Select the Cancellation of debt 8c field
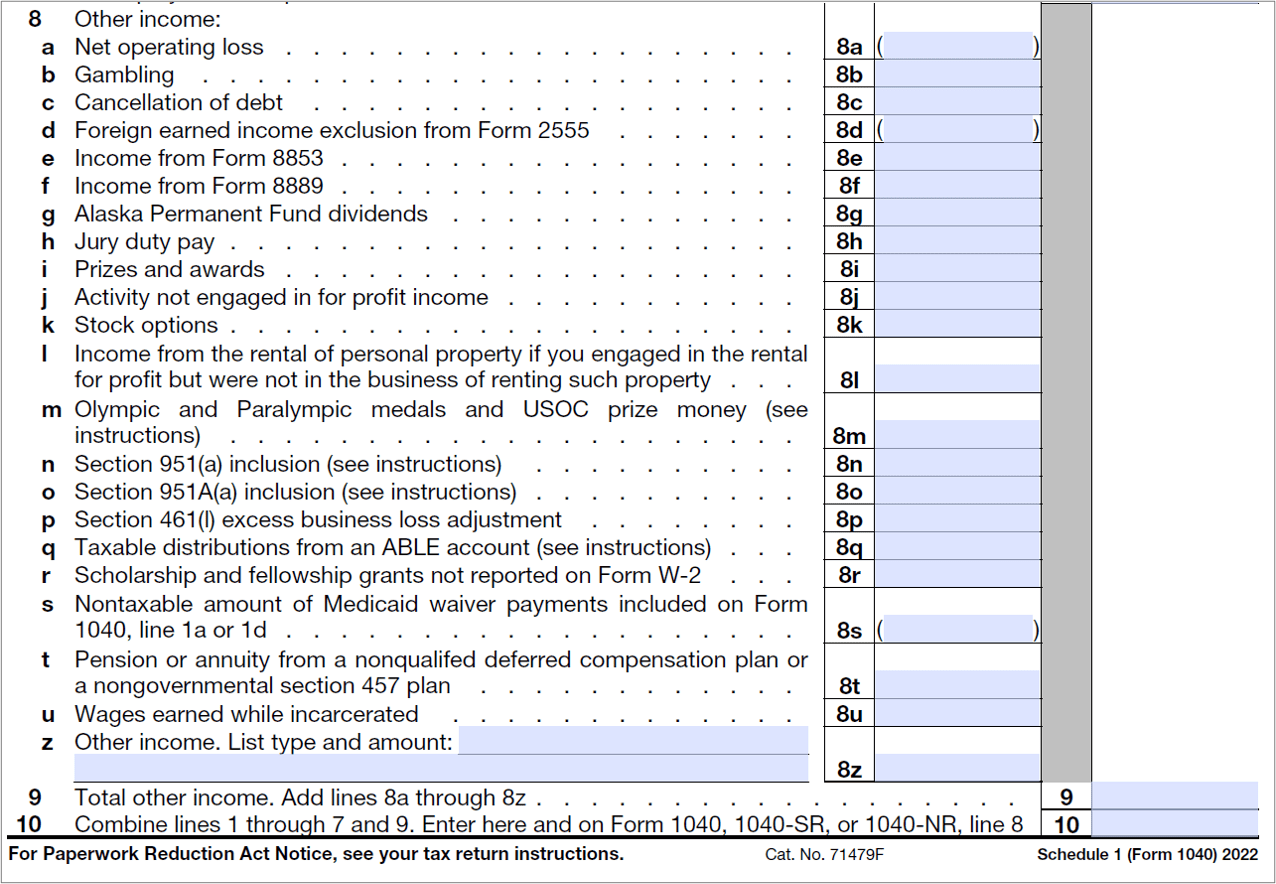Viewport: 1276px width, 884px height. tap(958, 102)
